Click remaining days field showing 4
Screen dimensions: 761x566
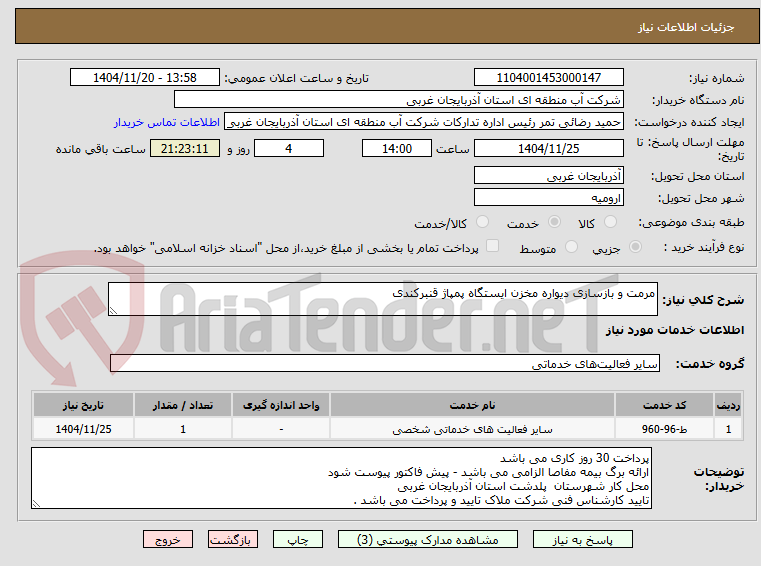click(289, 148)
